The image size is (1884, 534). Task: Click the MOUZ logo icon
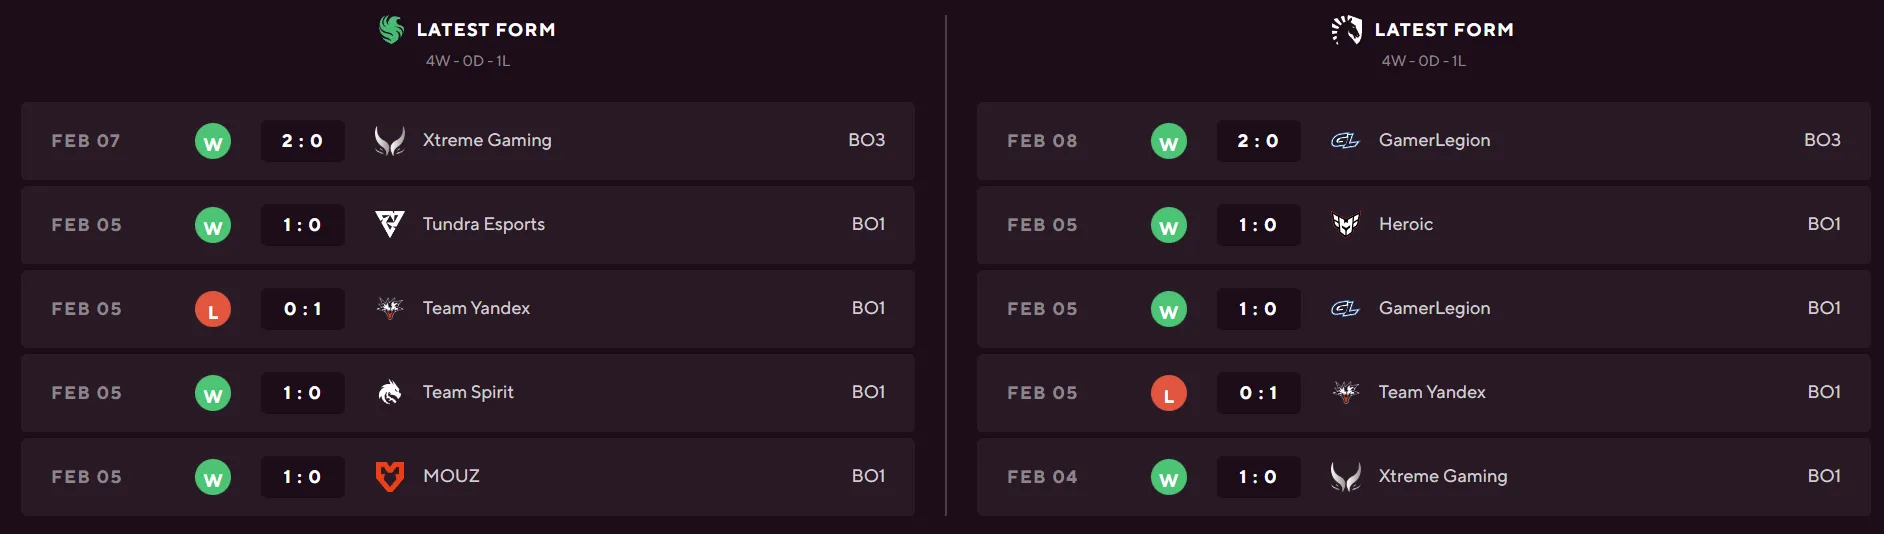coord(390,476)
